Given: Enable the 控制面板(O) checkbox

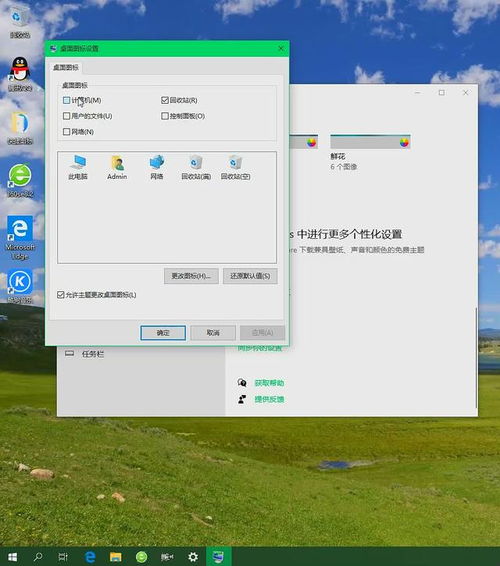Looking at the screenshot, I should point(165,116).
